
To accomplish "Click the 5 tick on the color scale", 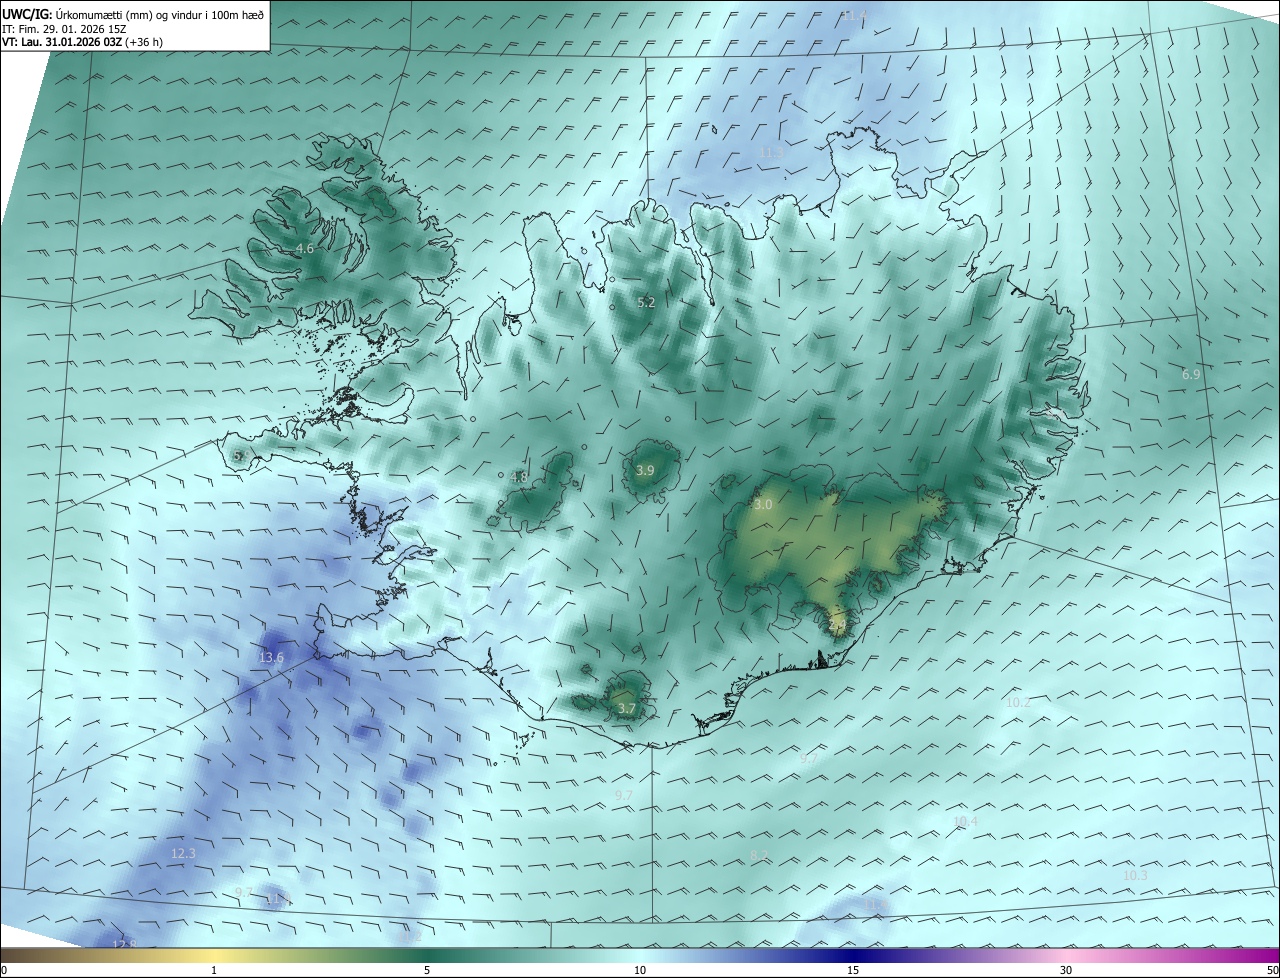I will 427,971.
